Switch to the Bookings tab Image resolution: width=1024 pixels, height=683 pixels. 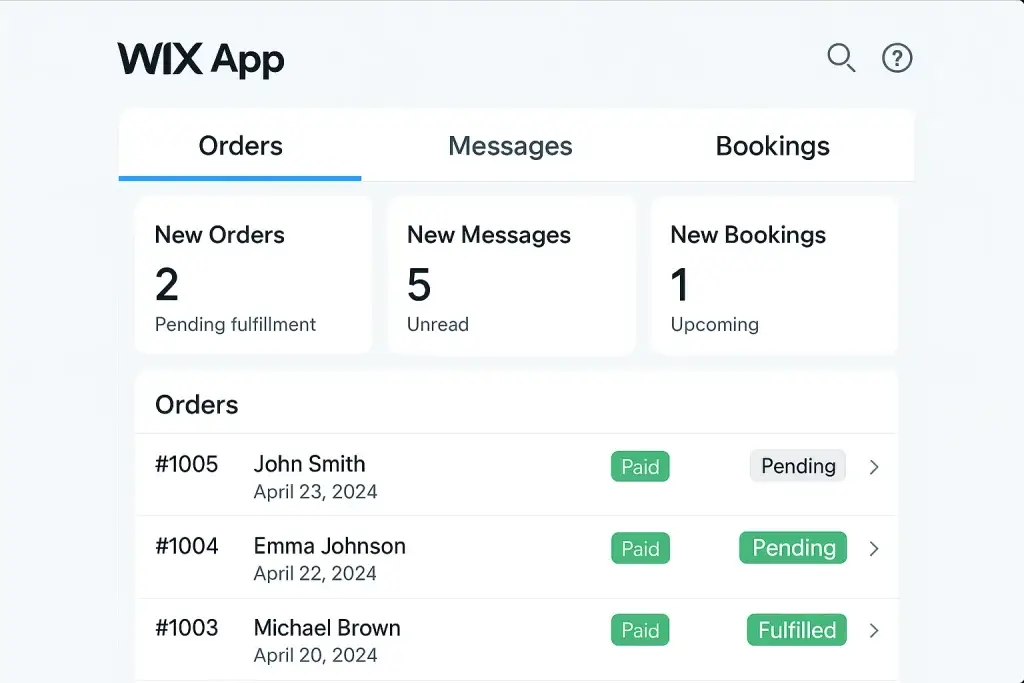point(773,146)
